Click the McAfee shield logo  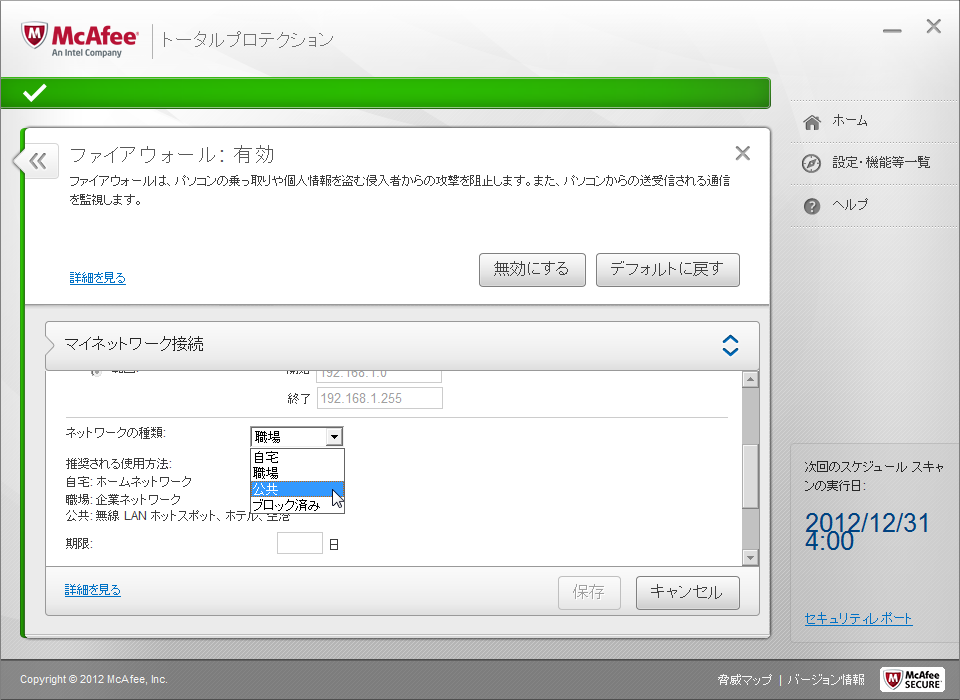point(34,35)
